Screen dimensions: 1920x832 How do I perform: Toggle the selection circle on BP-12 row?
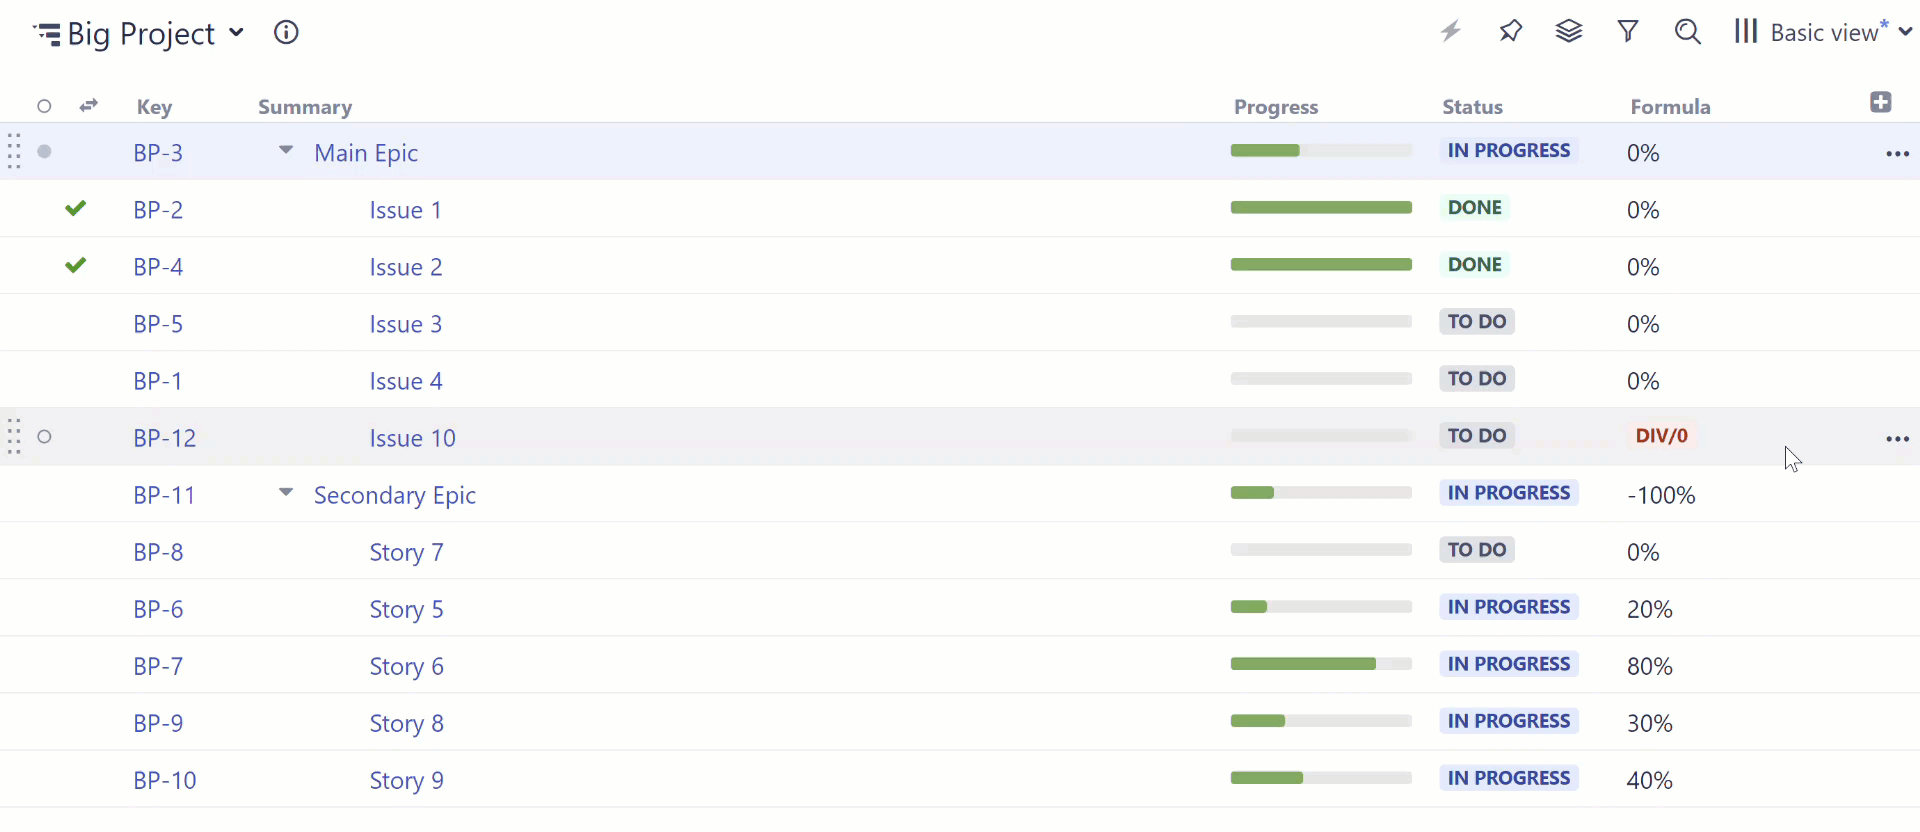coord(45,438)
